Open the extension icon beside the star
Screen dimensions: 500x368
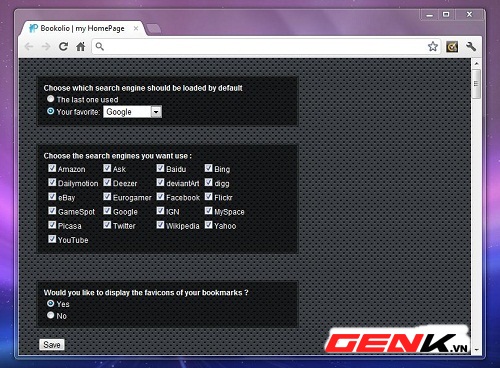(x=452, y=47)
